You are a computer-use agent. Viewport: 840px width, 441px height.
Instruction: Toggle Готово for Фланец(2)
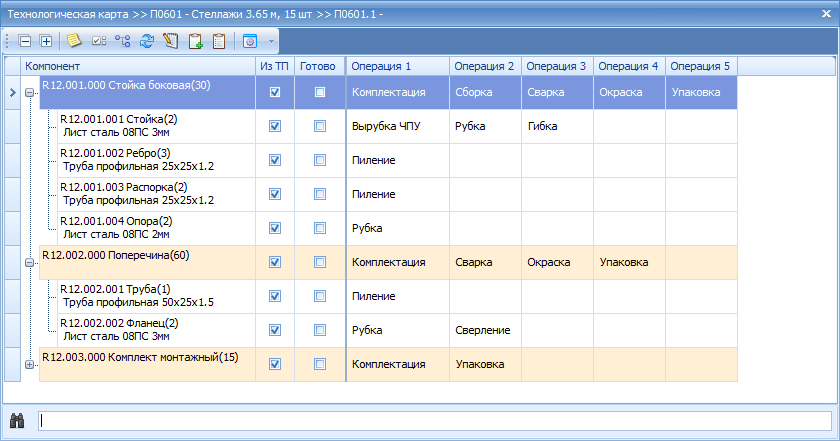coord(320,330)
